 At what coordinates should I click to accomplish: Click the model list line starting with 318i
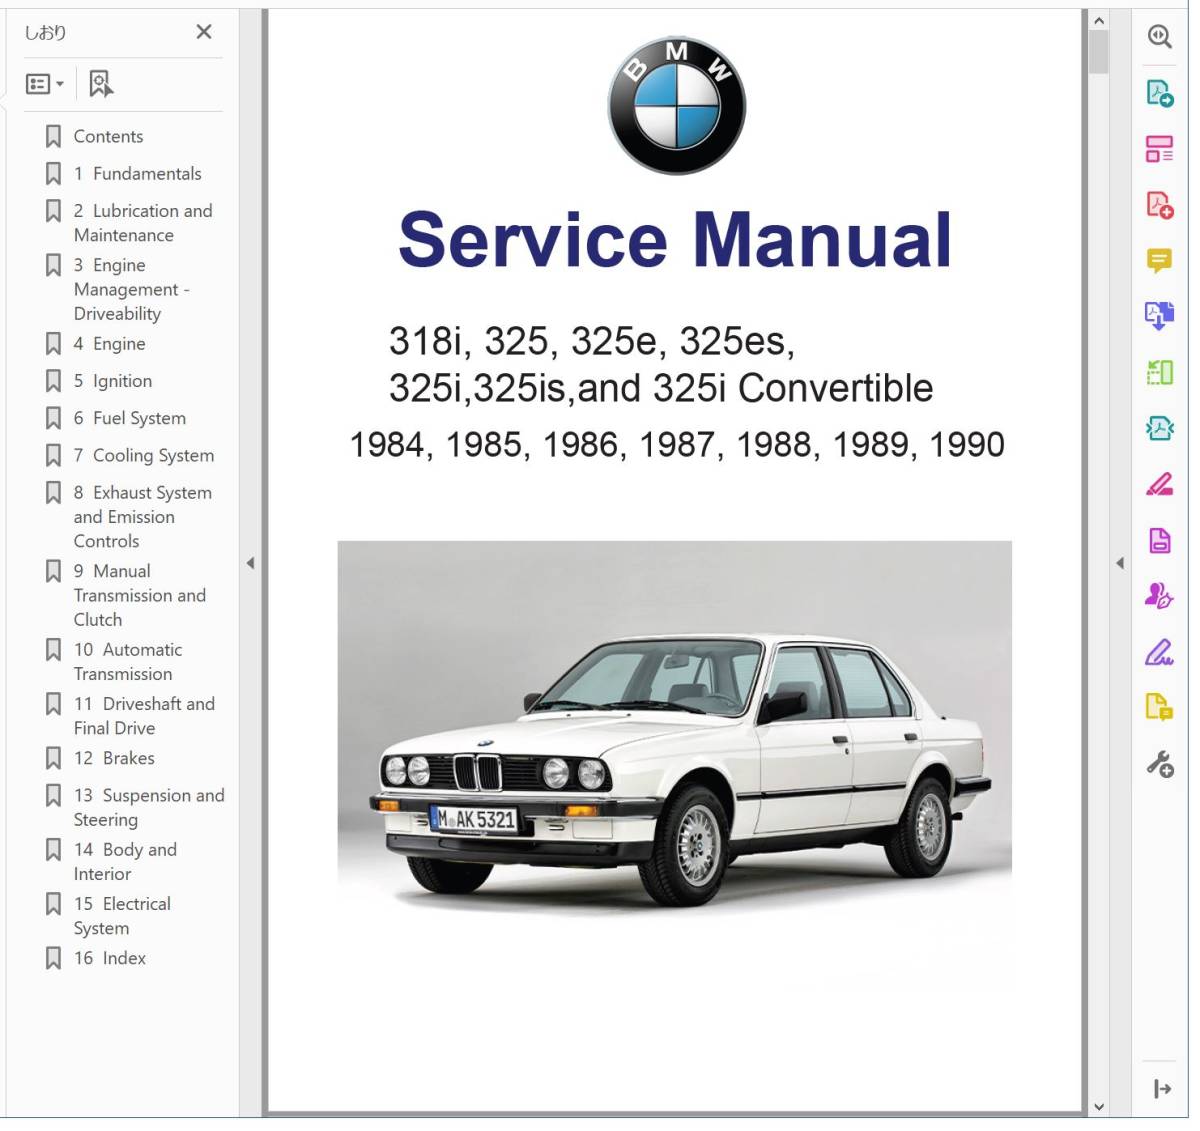click(592, 342)
